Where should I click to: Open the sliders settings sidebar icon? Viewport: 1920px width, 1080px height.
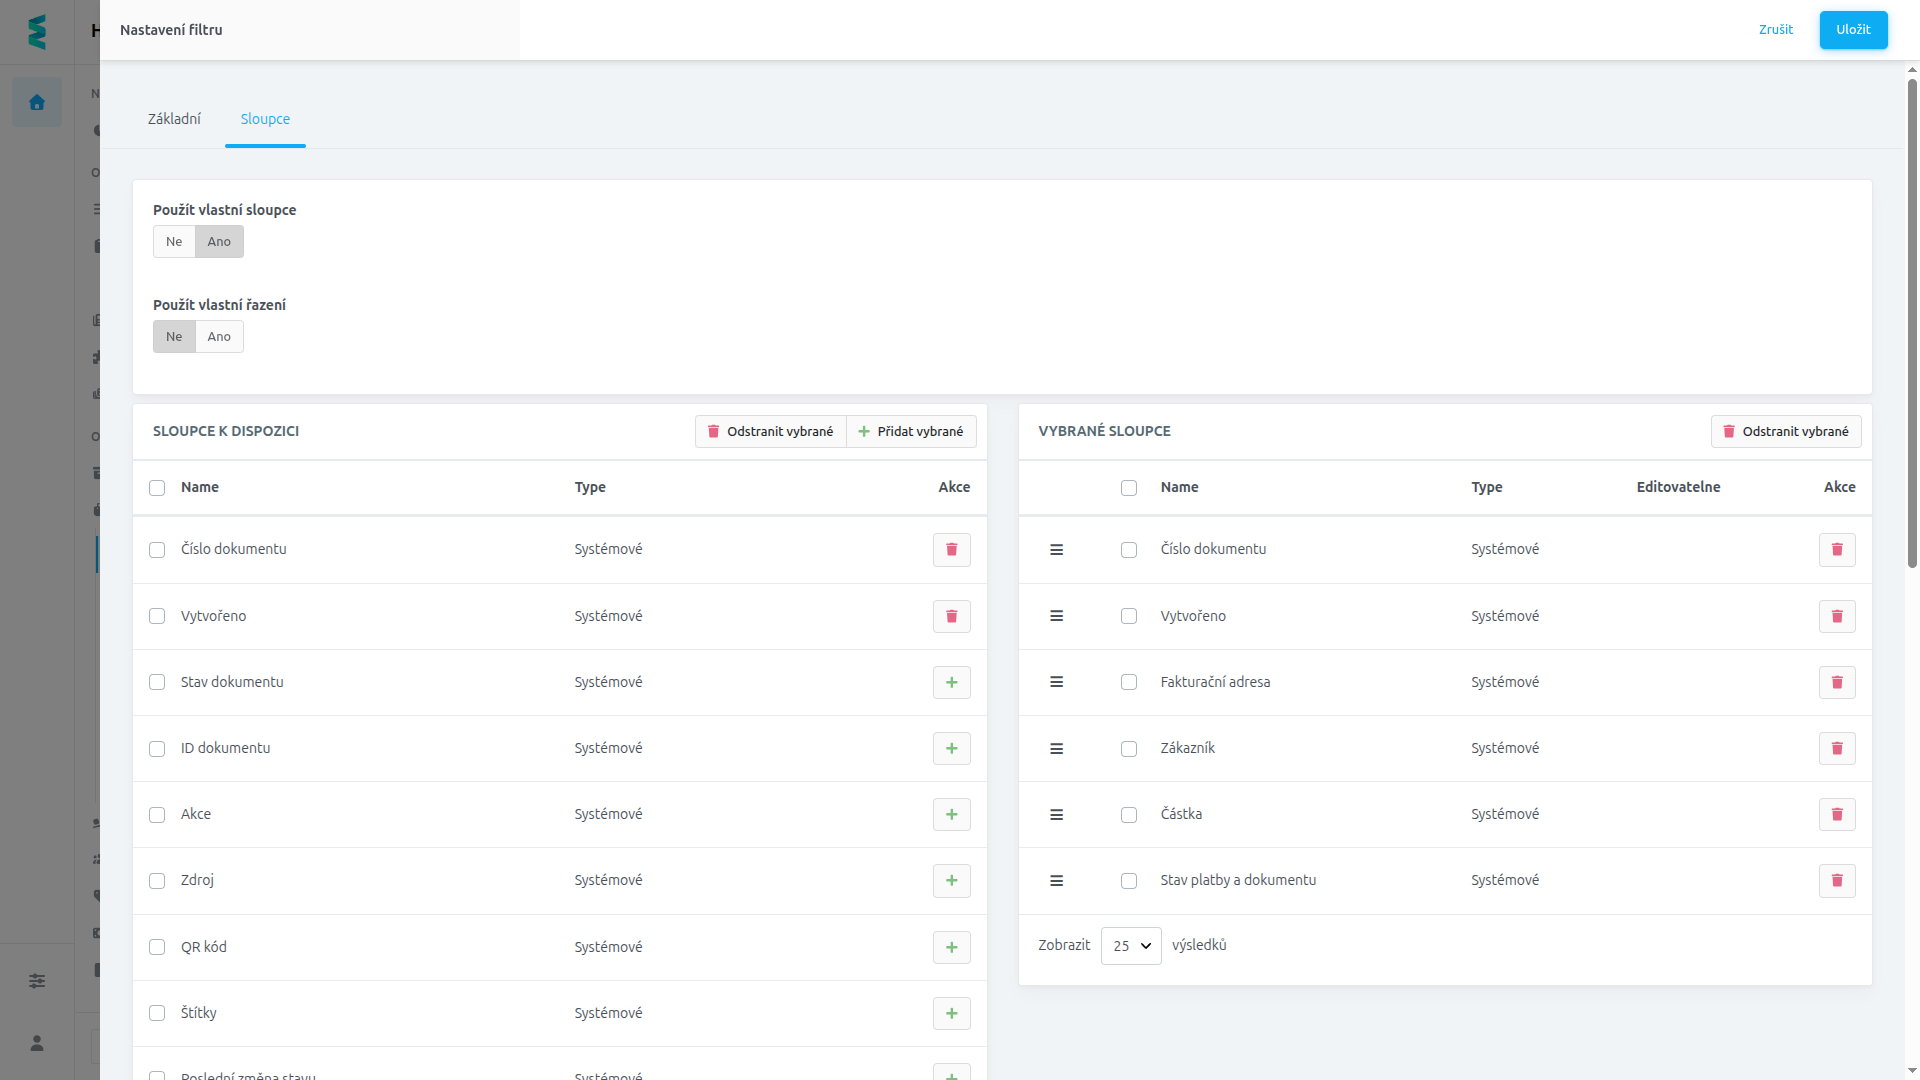coord(37,981)
